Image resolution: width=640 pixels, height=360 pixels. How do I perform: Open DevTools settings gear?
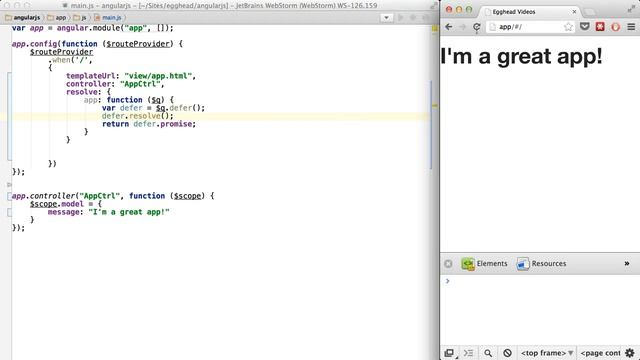tap(630, 353)
